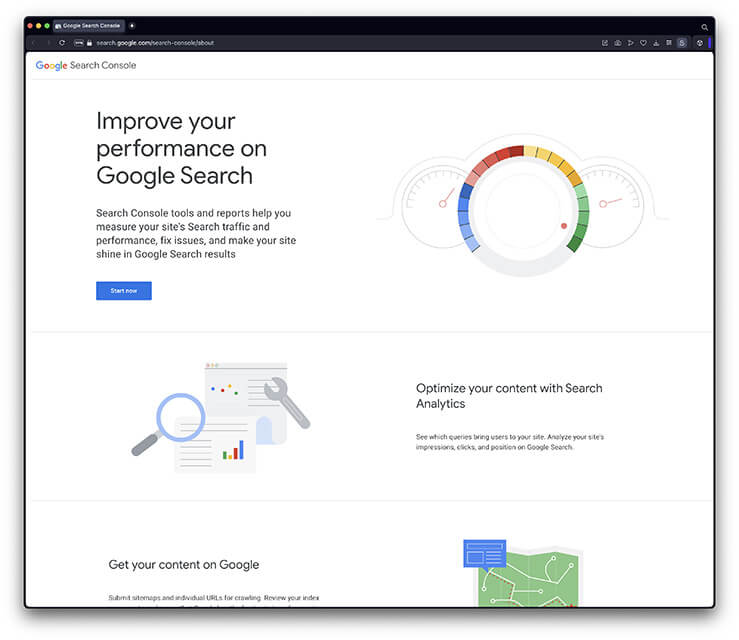Click the text "See which queries bring users"

509,442
